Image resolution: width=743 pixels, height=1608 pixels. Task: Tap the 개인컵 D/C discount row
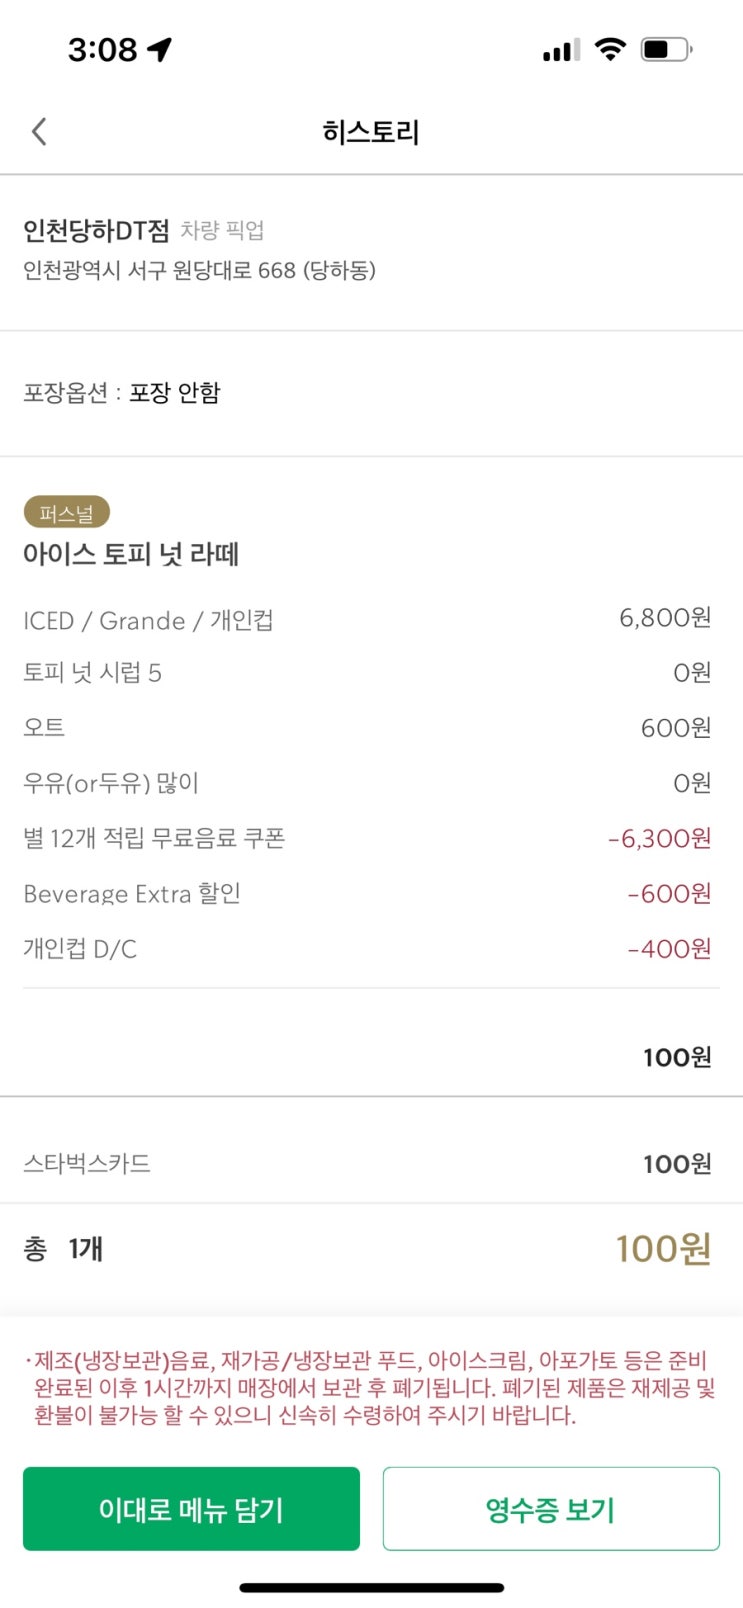[367, 948]
